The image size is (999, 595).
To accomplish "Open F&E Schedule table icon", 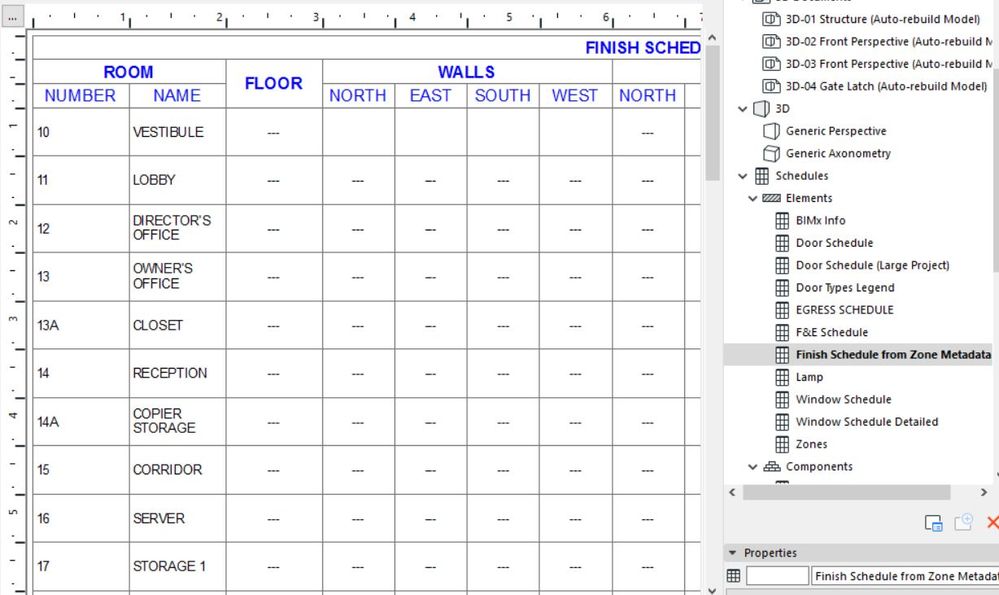I will [782, 333].
